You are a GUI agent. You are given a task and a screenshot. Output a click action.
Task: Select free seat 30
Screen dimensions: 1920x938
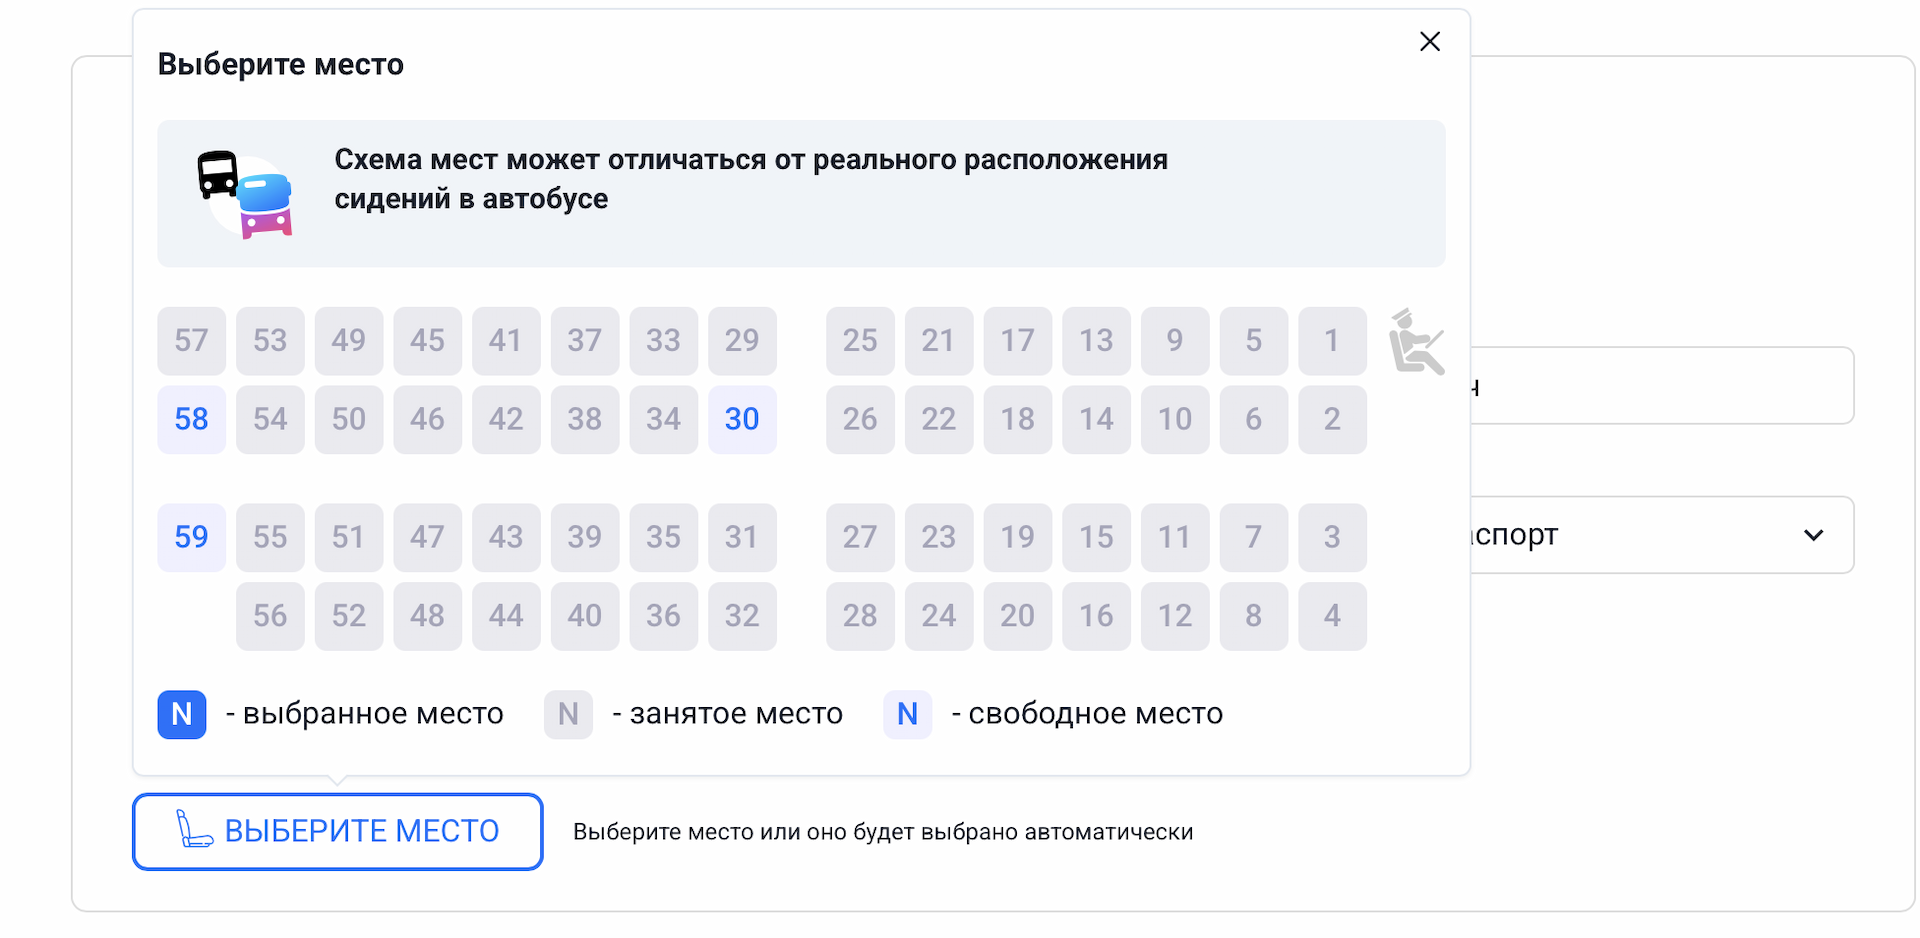tap(742, 420)
